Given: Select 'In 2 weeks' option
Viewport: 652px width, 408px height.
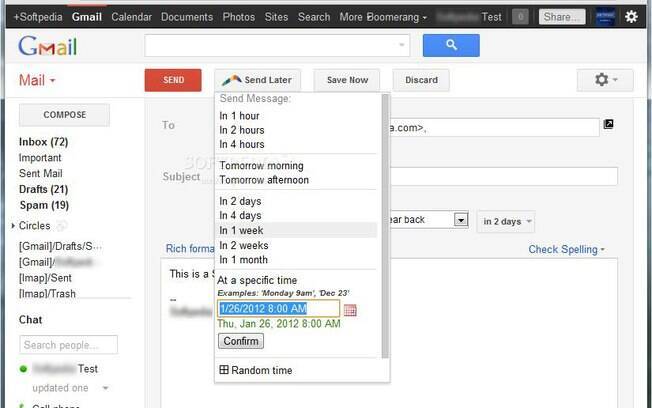Looking at the screenshot, I should 244,245.
